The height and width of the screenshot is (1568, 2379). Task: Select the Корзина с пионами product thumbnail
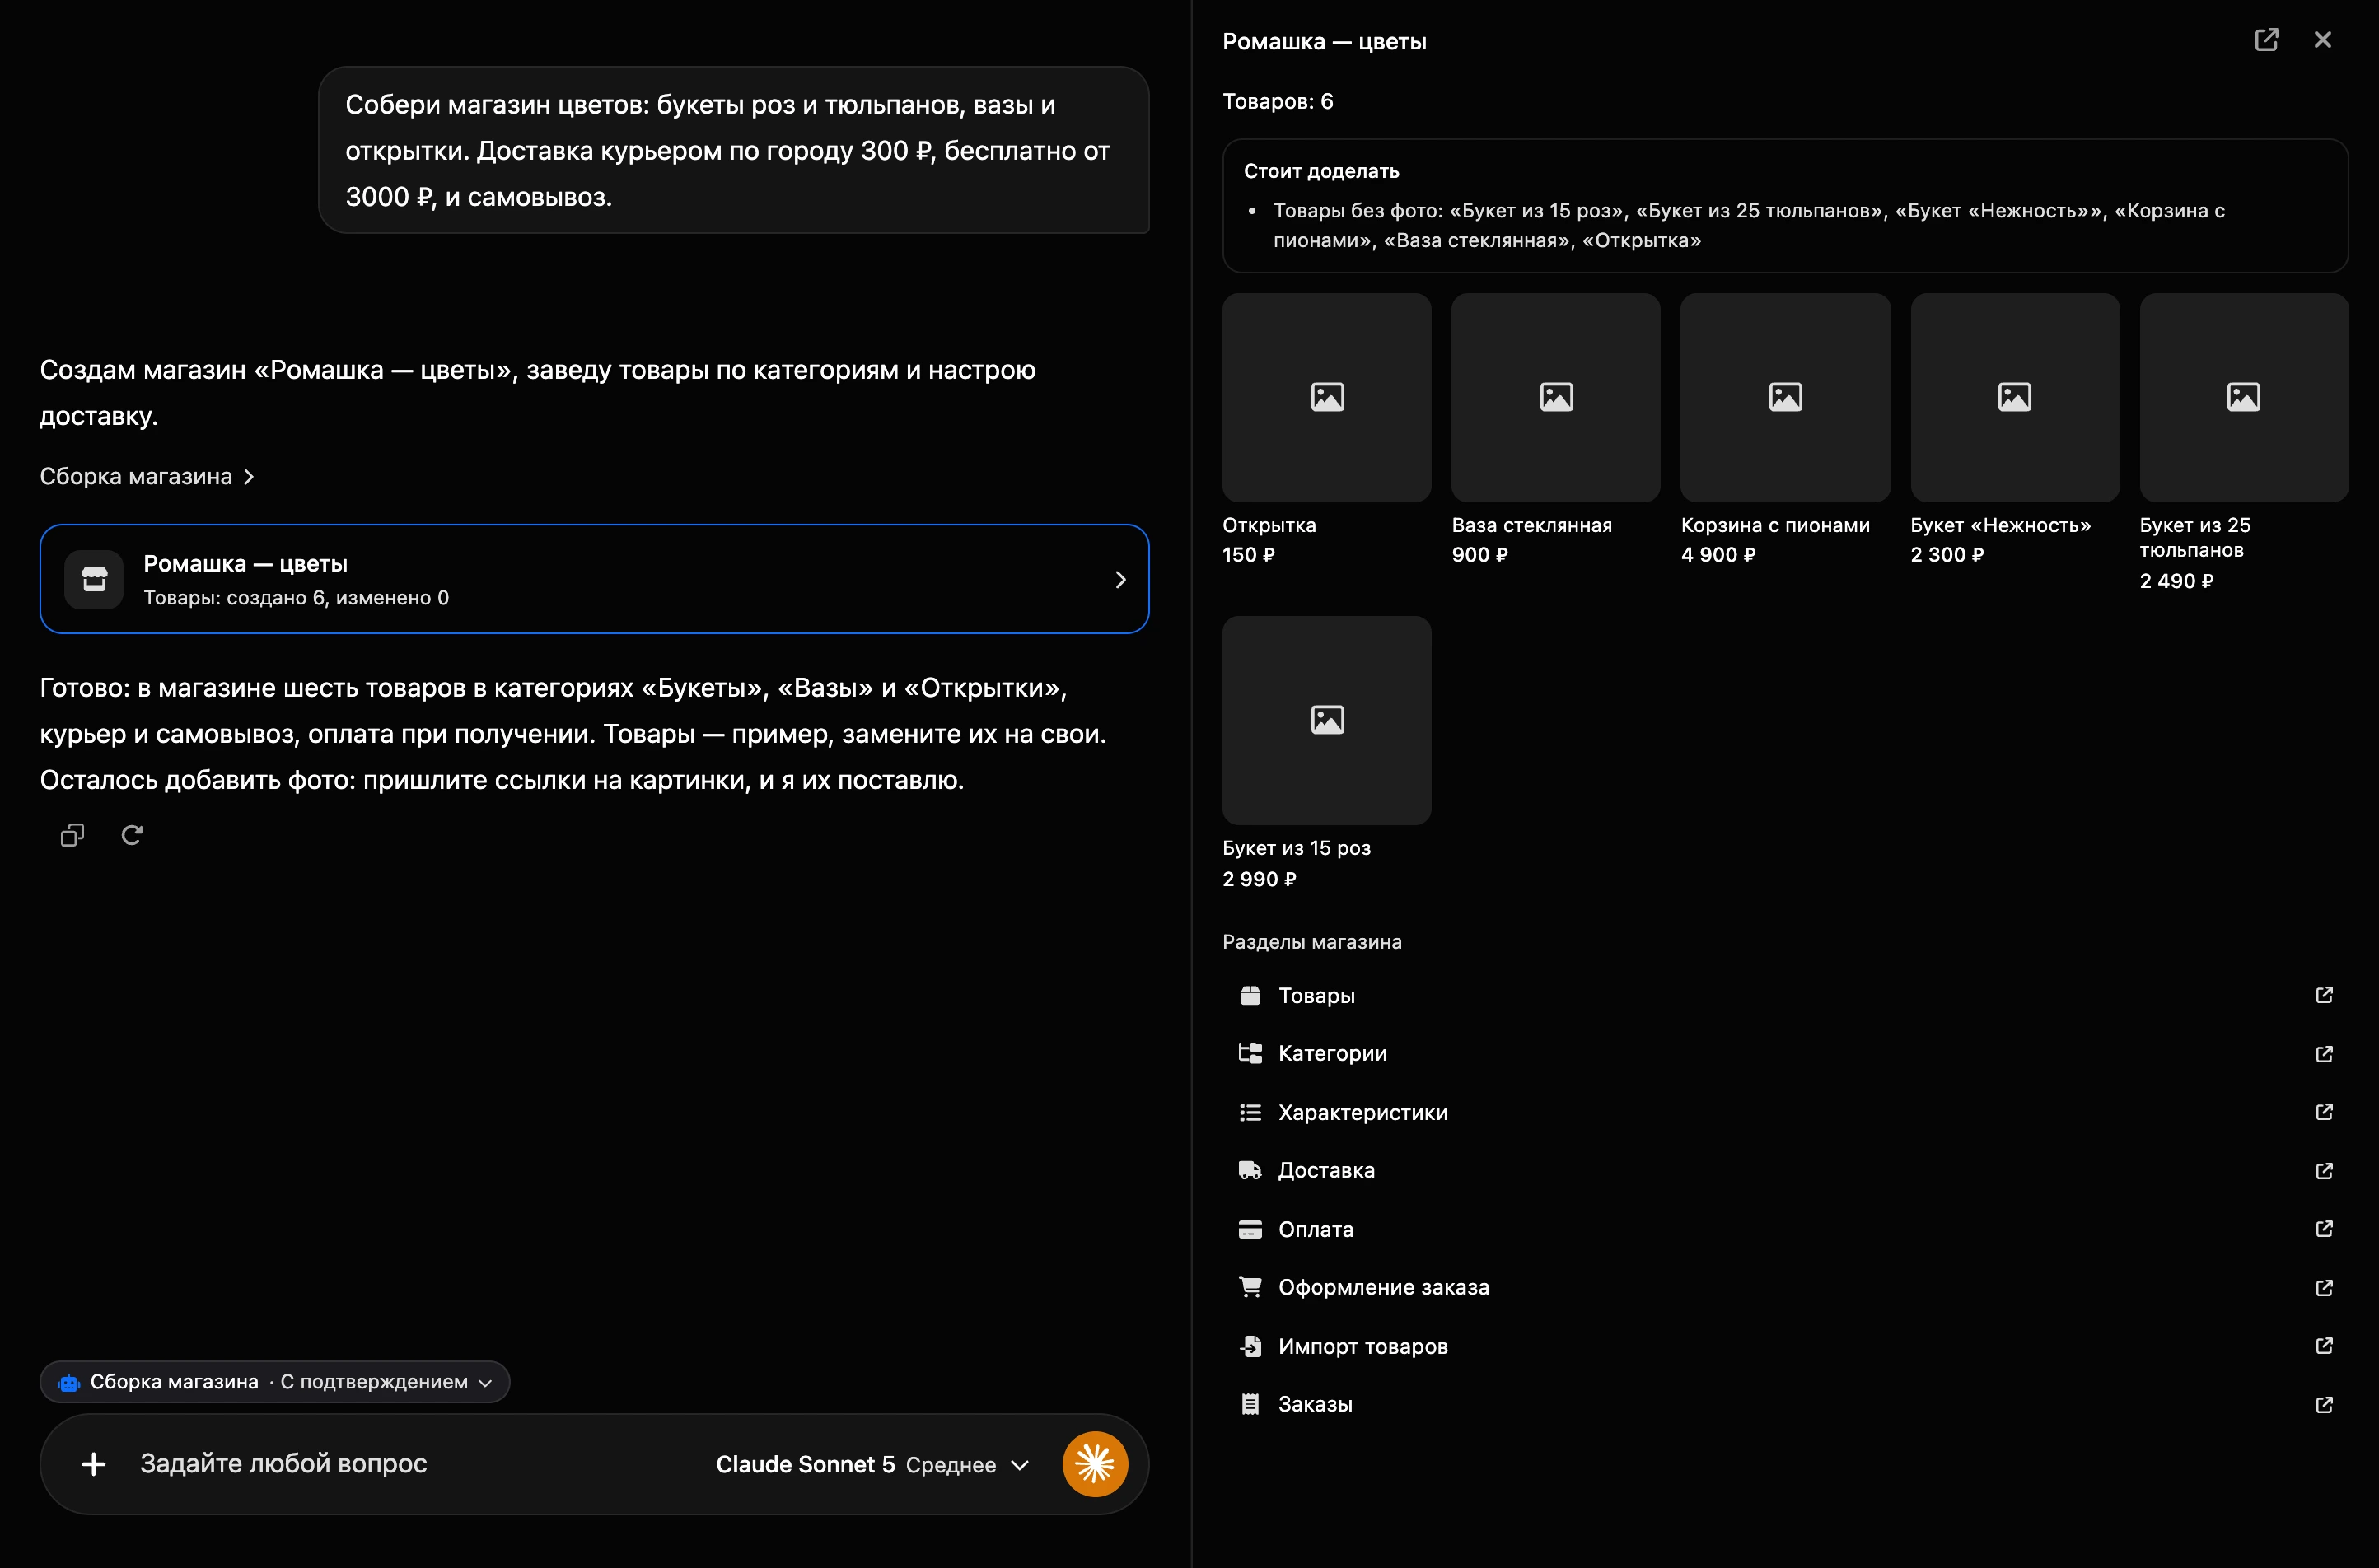tap(1785, 398)
